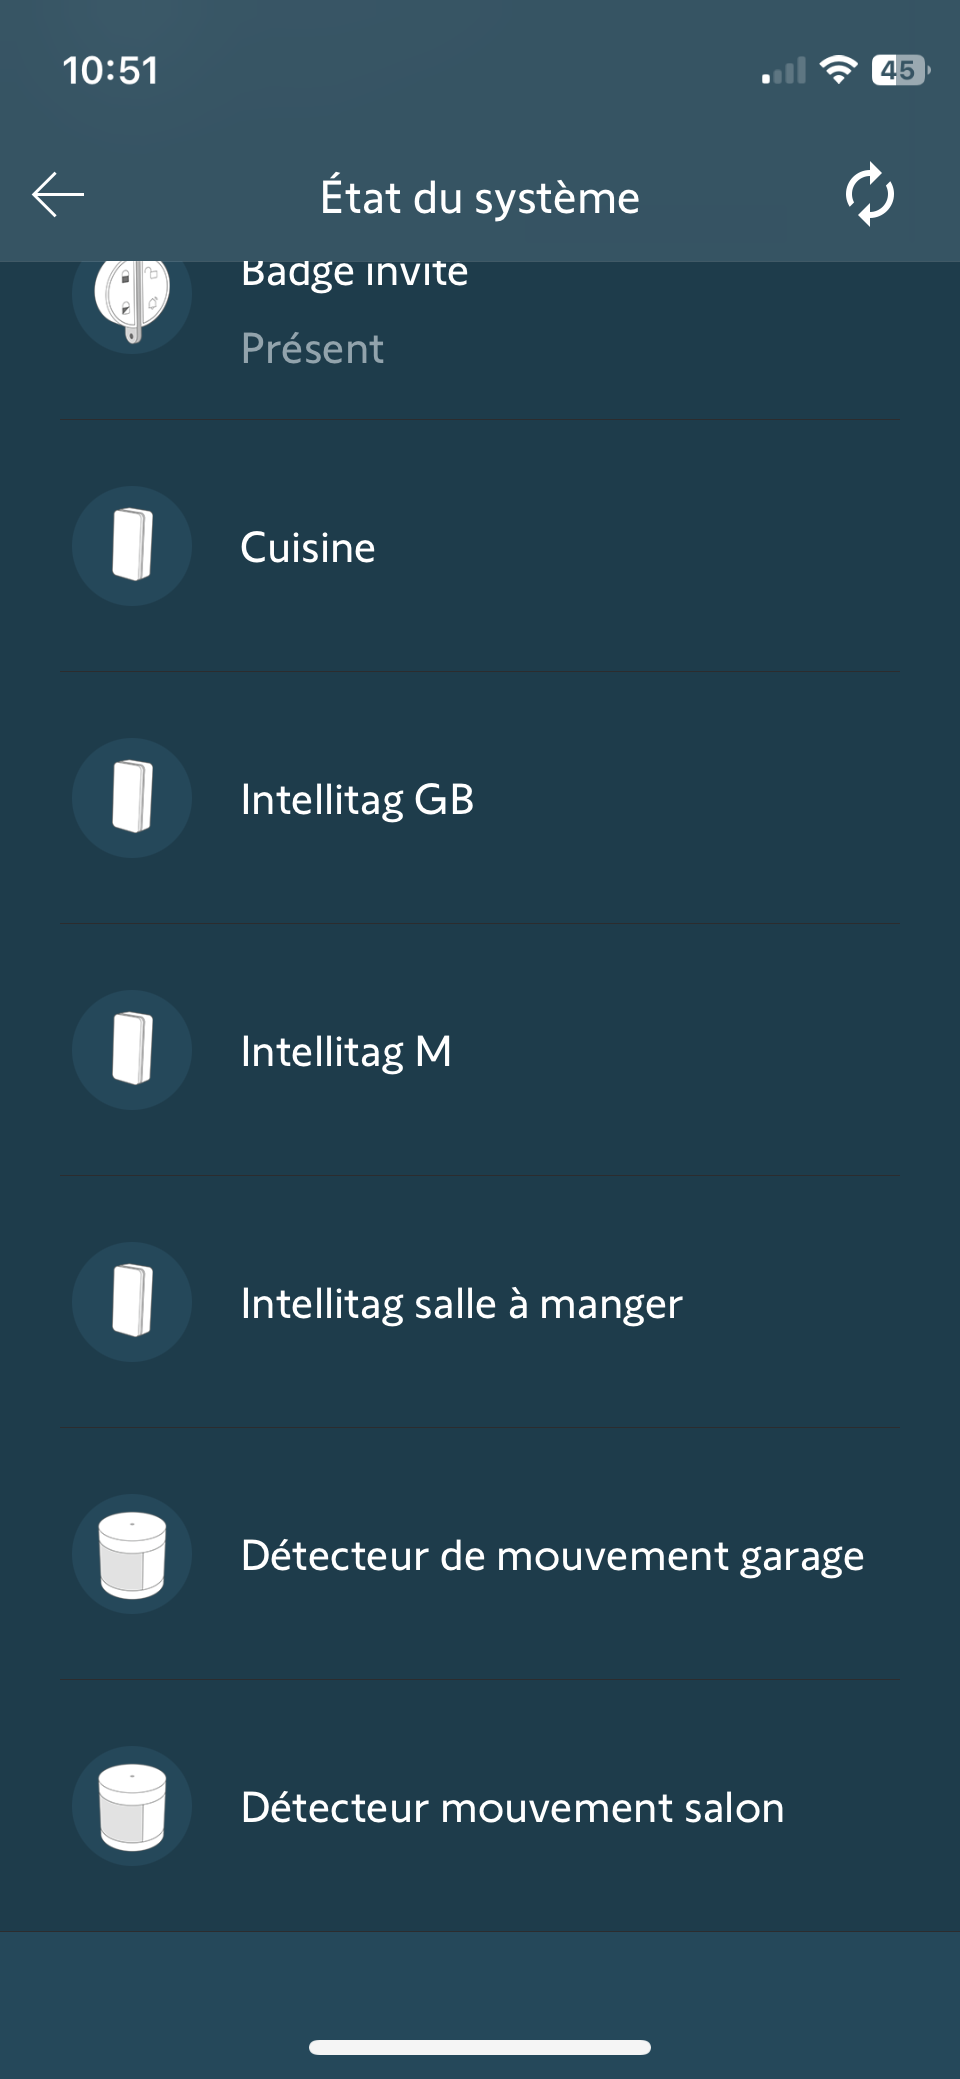960x2079 pixels.
Task: Tap the back arrow in header
Action: (x=58, y=195)
